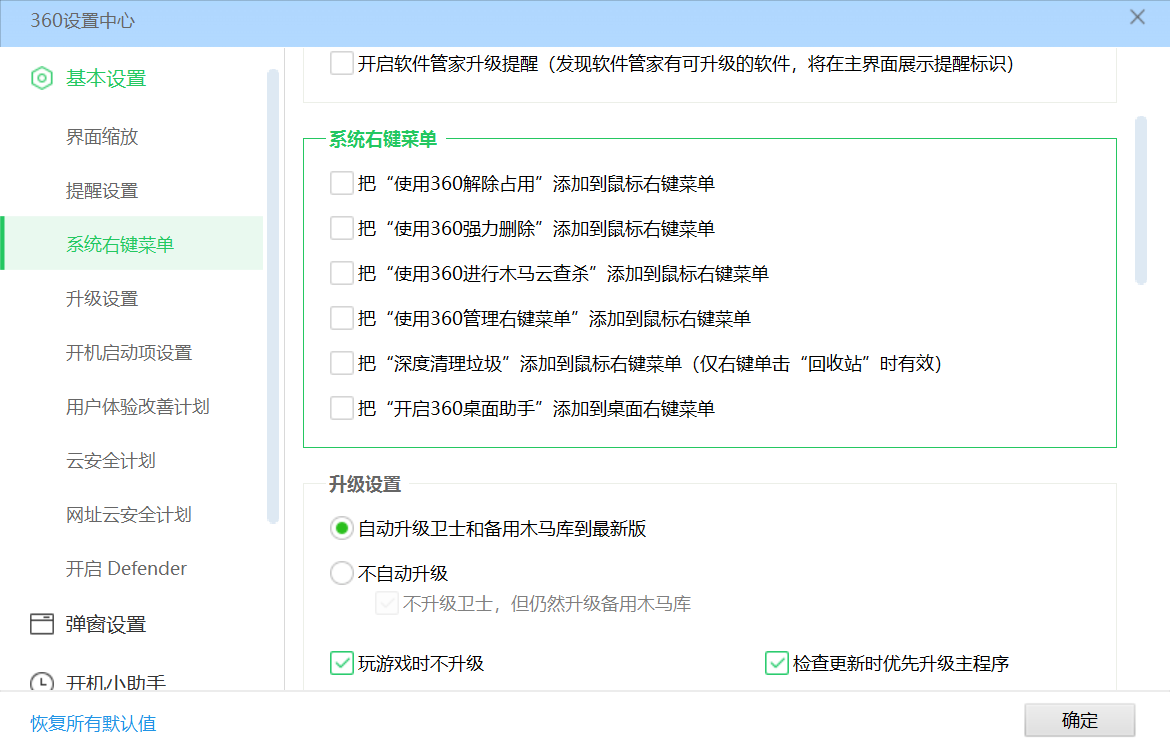
Task: Uncheck 检查更新时优先升级主程序 checkbox
Action: click(x=777, y=663)
